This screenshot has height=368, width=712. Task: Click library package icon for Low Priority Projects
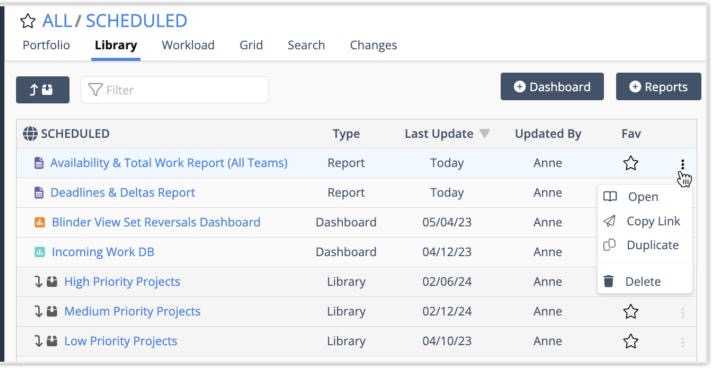pyautogui.click(x=52, y=341)
